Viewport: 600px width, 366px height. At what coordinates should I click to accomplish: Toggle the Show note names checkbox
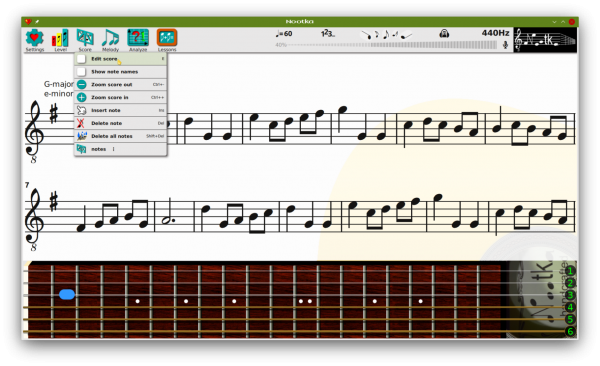(x=82, y=72)
